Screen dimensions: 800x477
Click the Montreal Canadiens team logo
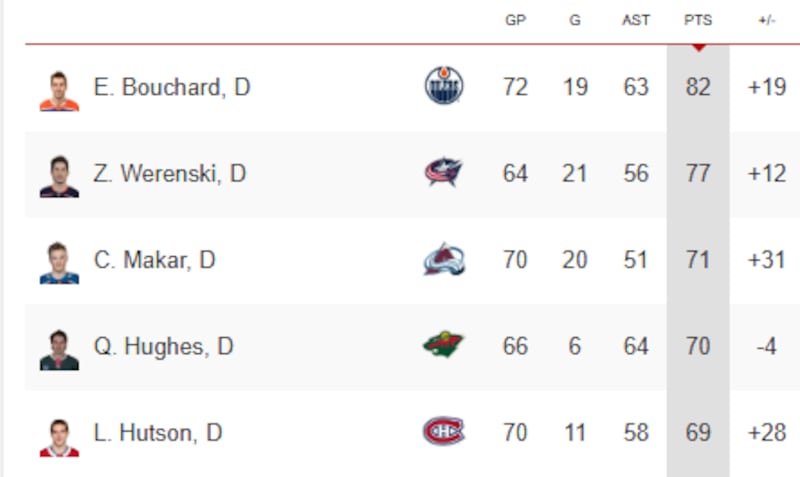(443, 432)
